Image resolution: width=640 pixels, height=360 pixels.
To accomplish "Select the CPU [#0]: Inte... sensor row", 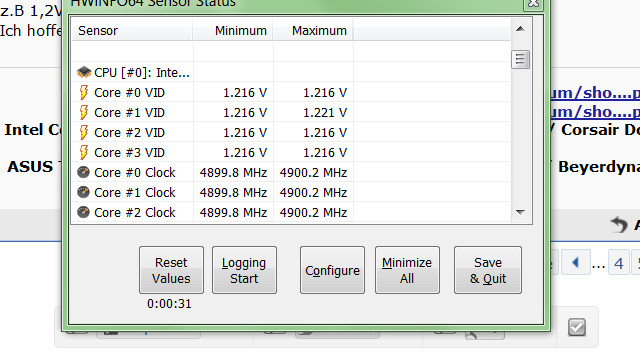I will (x=291, y=73).
